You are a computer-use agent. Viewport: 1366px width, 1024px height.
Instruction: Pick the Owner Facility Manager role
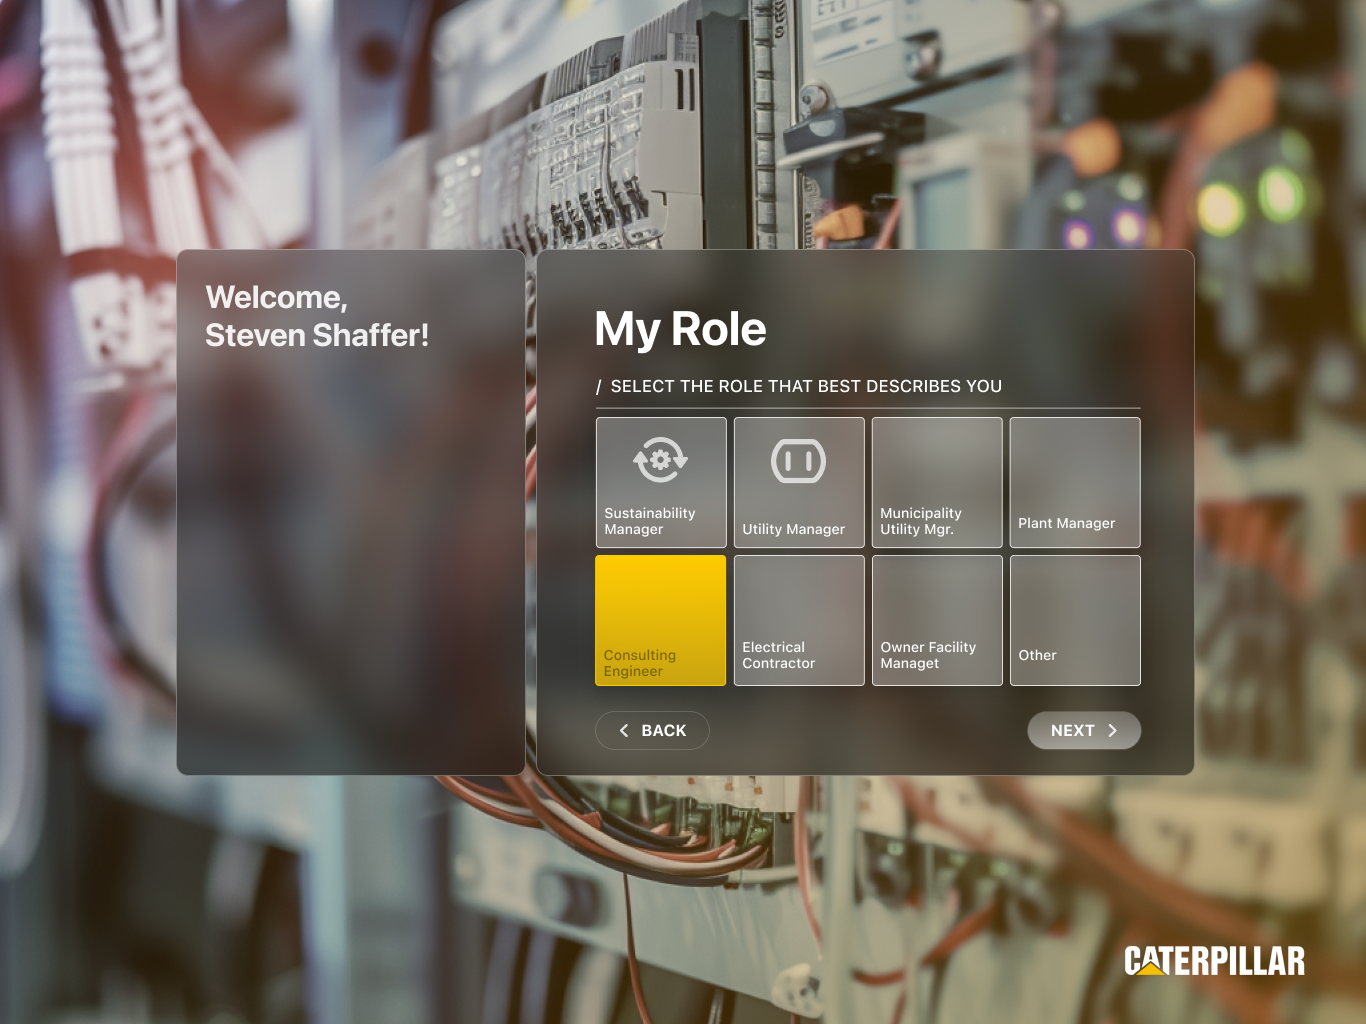tap(937, 620)
